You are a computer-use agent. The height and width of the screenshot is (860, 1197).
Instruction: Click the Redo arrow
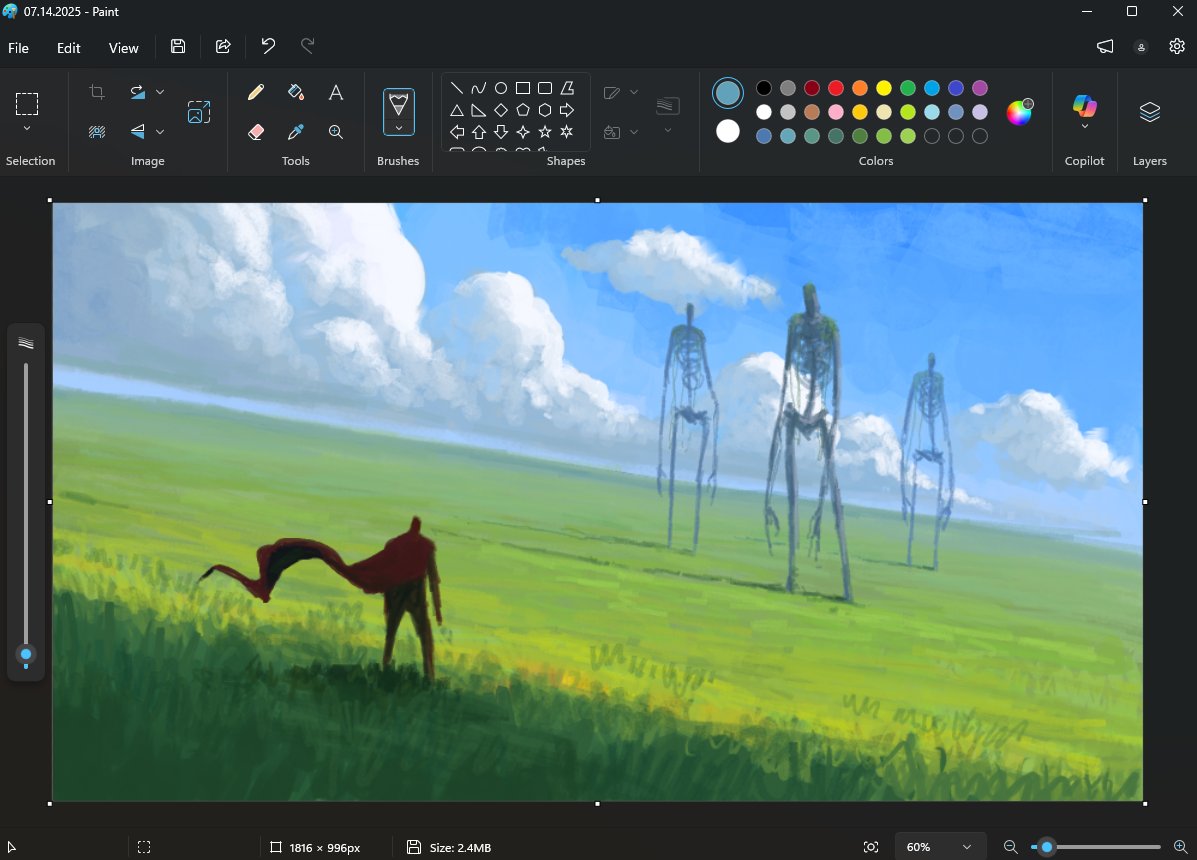pyautogui.click(x=308, y=47)
